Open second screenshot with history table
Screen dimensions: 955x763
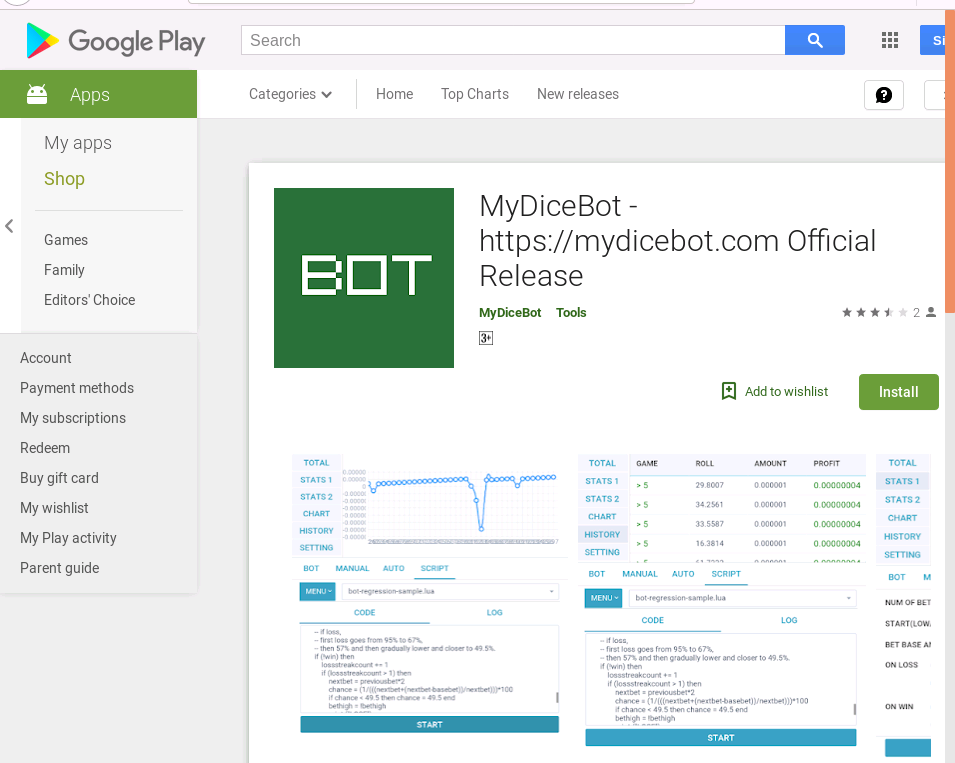(722, 600)
